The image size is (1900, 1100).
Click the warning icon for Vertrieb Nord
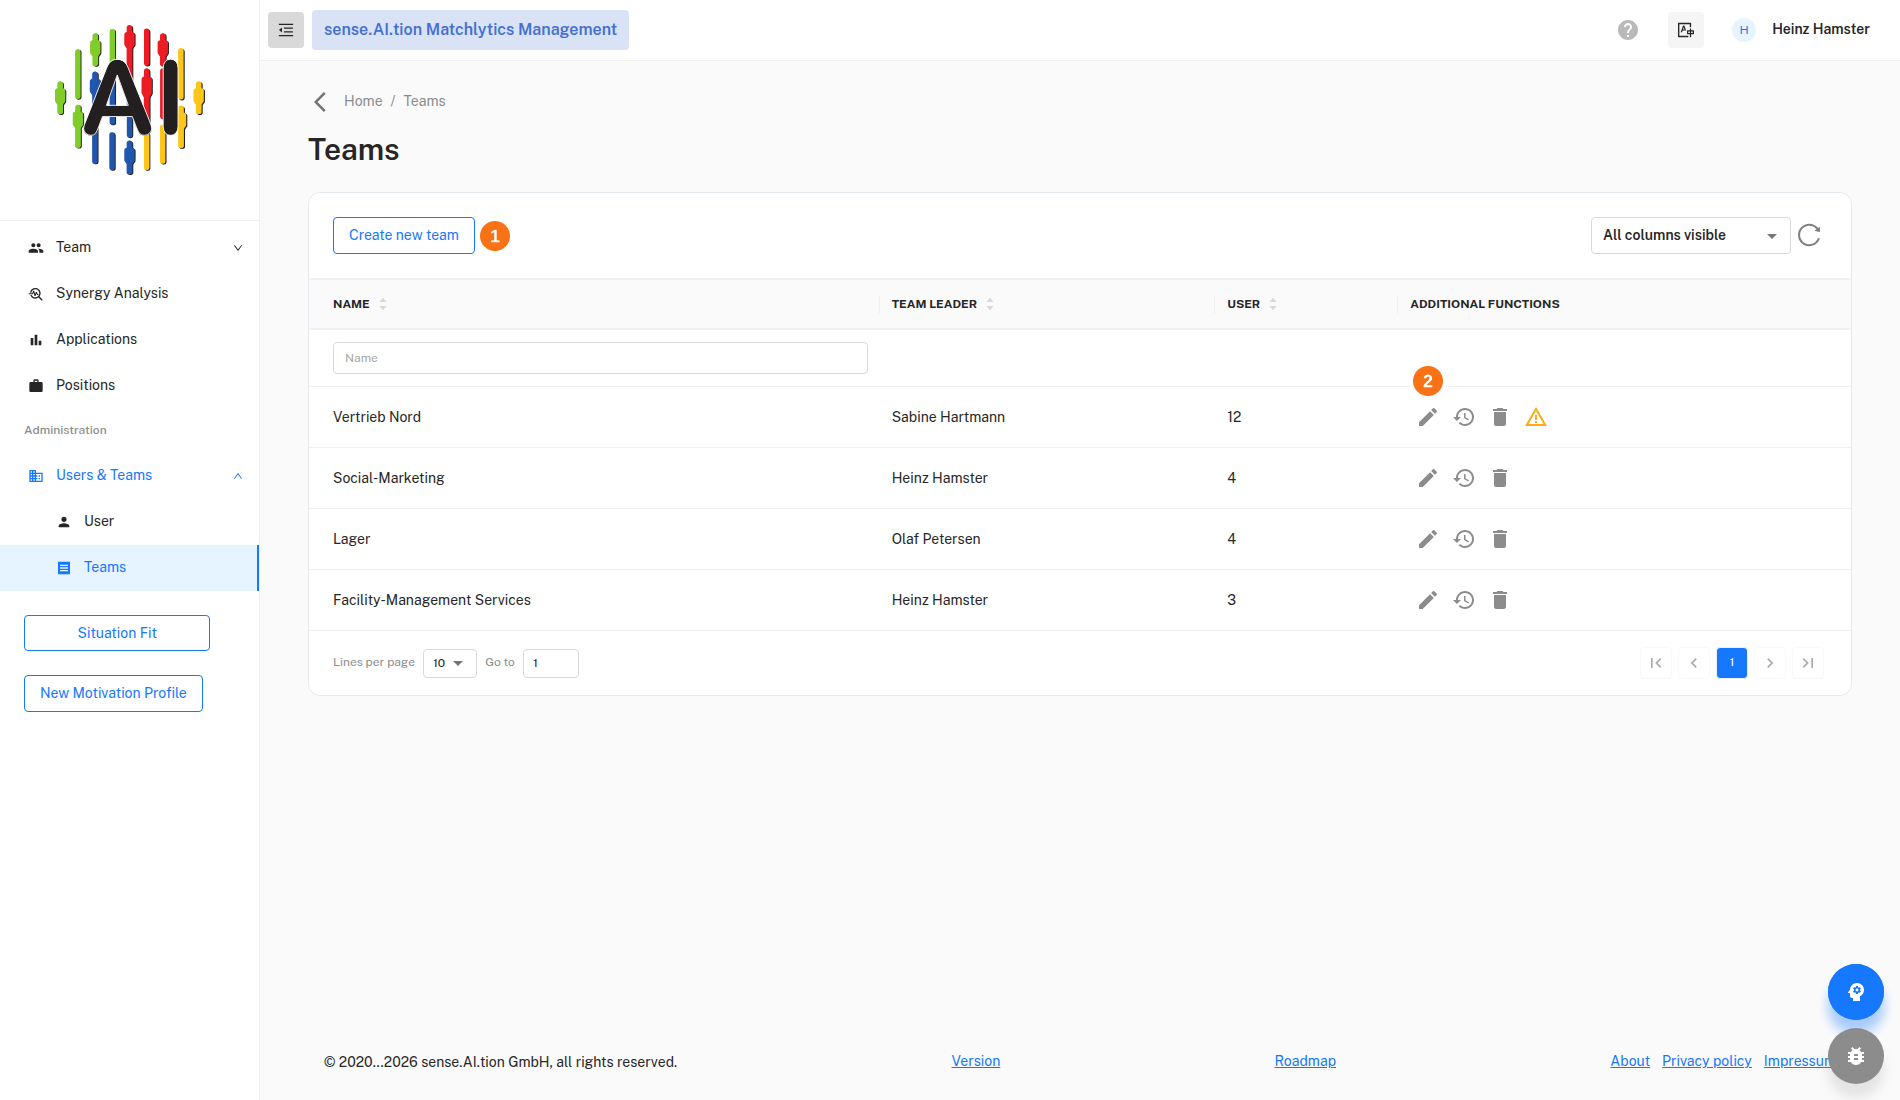pyautogui.click(x=1536, y=417)
